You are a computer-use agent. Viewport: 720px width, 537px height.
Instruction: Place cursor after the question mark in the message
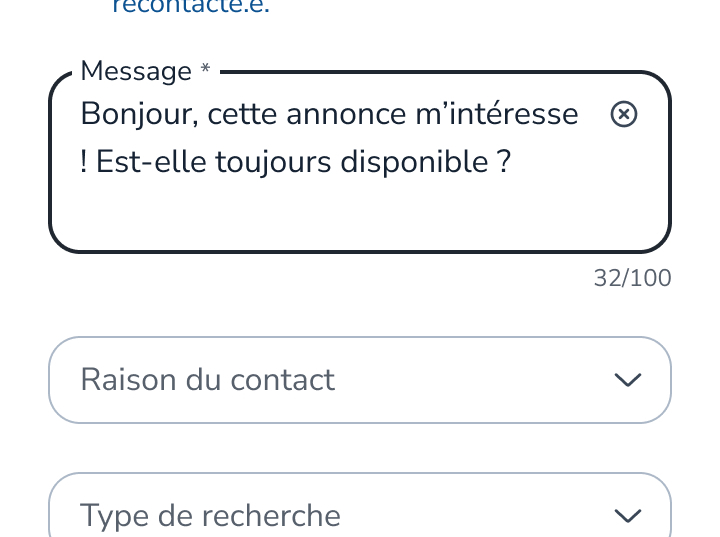(513, 161)
